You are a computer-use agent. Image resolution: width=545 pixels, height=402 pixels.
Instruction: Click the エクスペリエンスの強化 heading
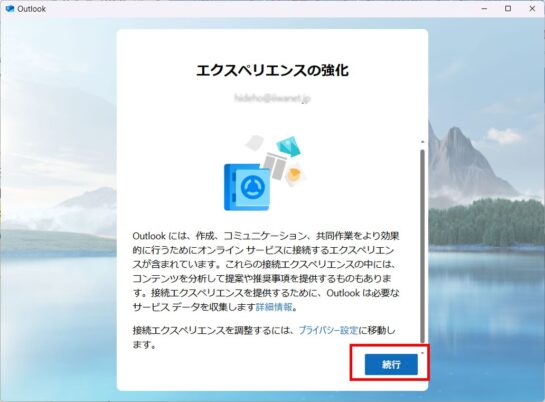tap(272, 71)
